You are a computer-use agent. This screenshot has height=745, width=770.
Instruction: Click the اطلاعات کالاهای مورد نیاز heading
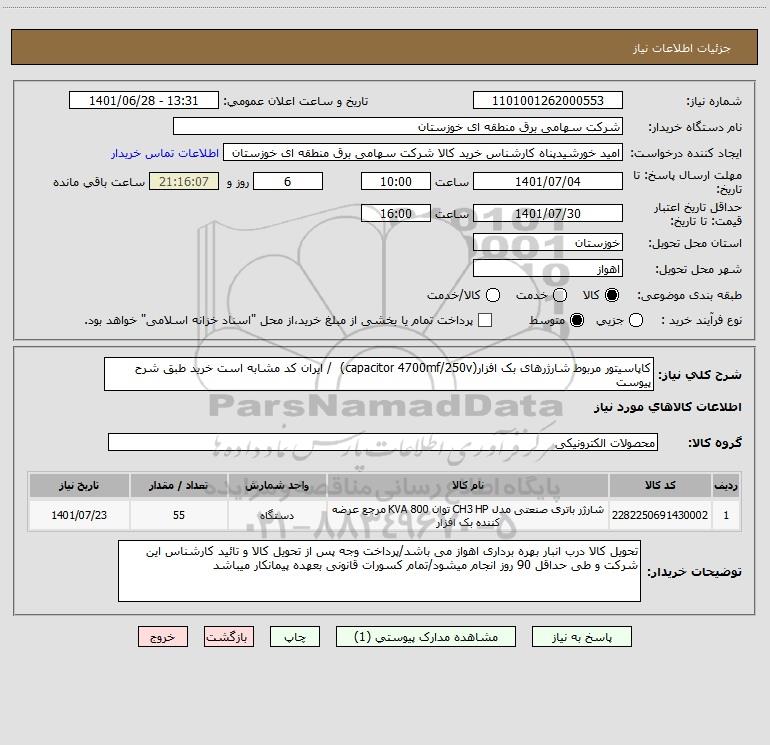tap(668, 407)
